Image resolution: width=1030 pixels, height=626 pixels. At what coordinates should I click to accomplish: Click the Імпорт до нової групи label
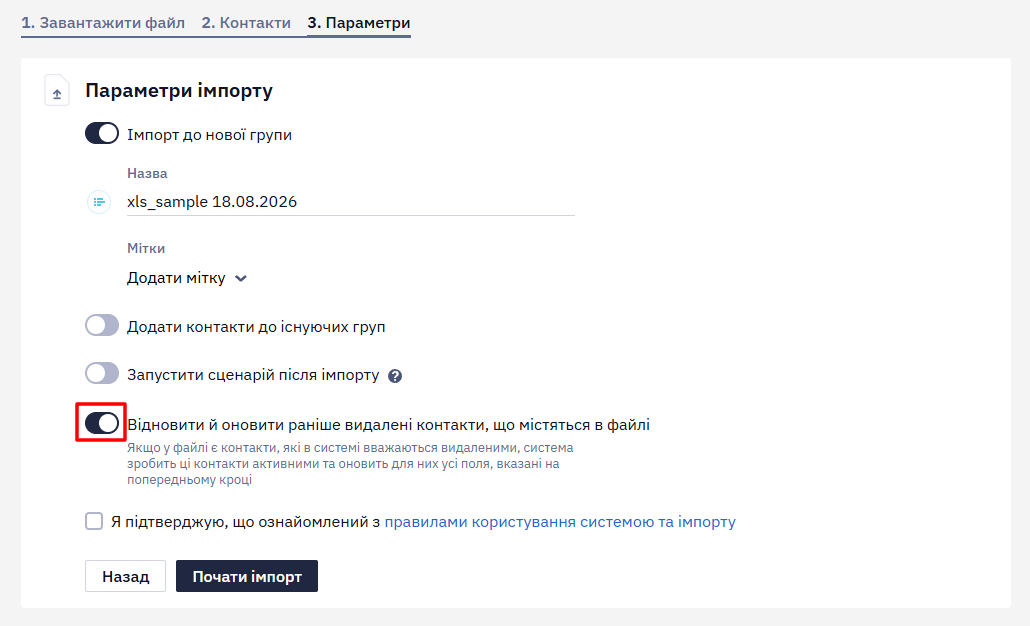(x=210, y=135)
